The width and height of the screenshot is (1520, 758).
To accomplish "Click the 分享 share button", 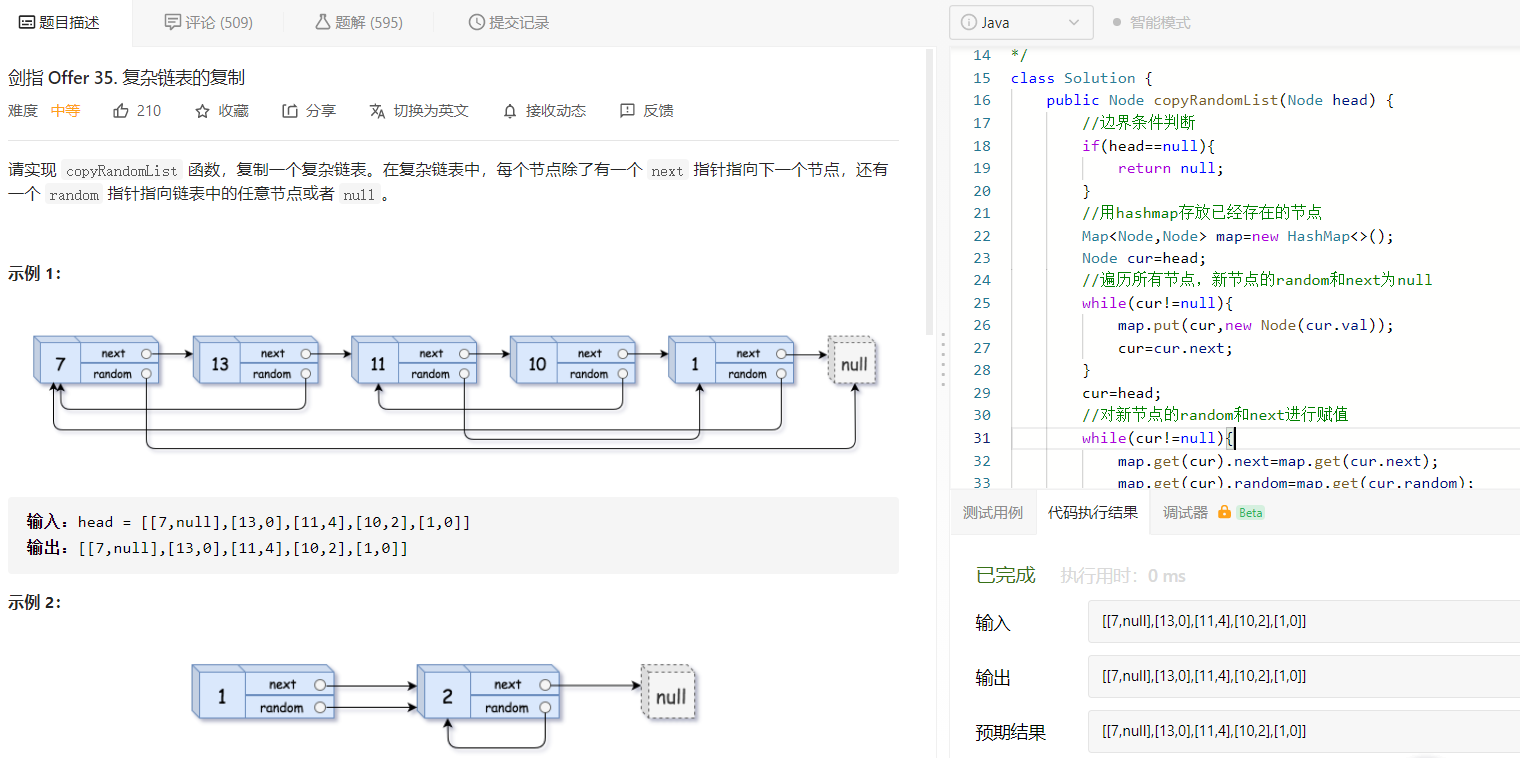I will tap(309, 111).
